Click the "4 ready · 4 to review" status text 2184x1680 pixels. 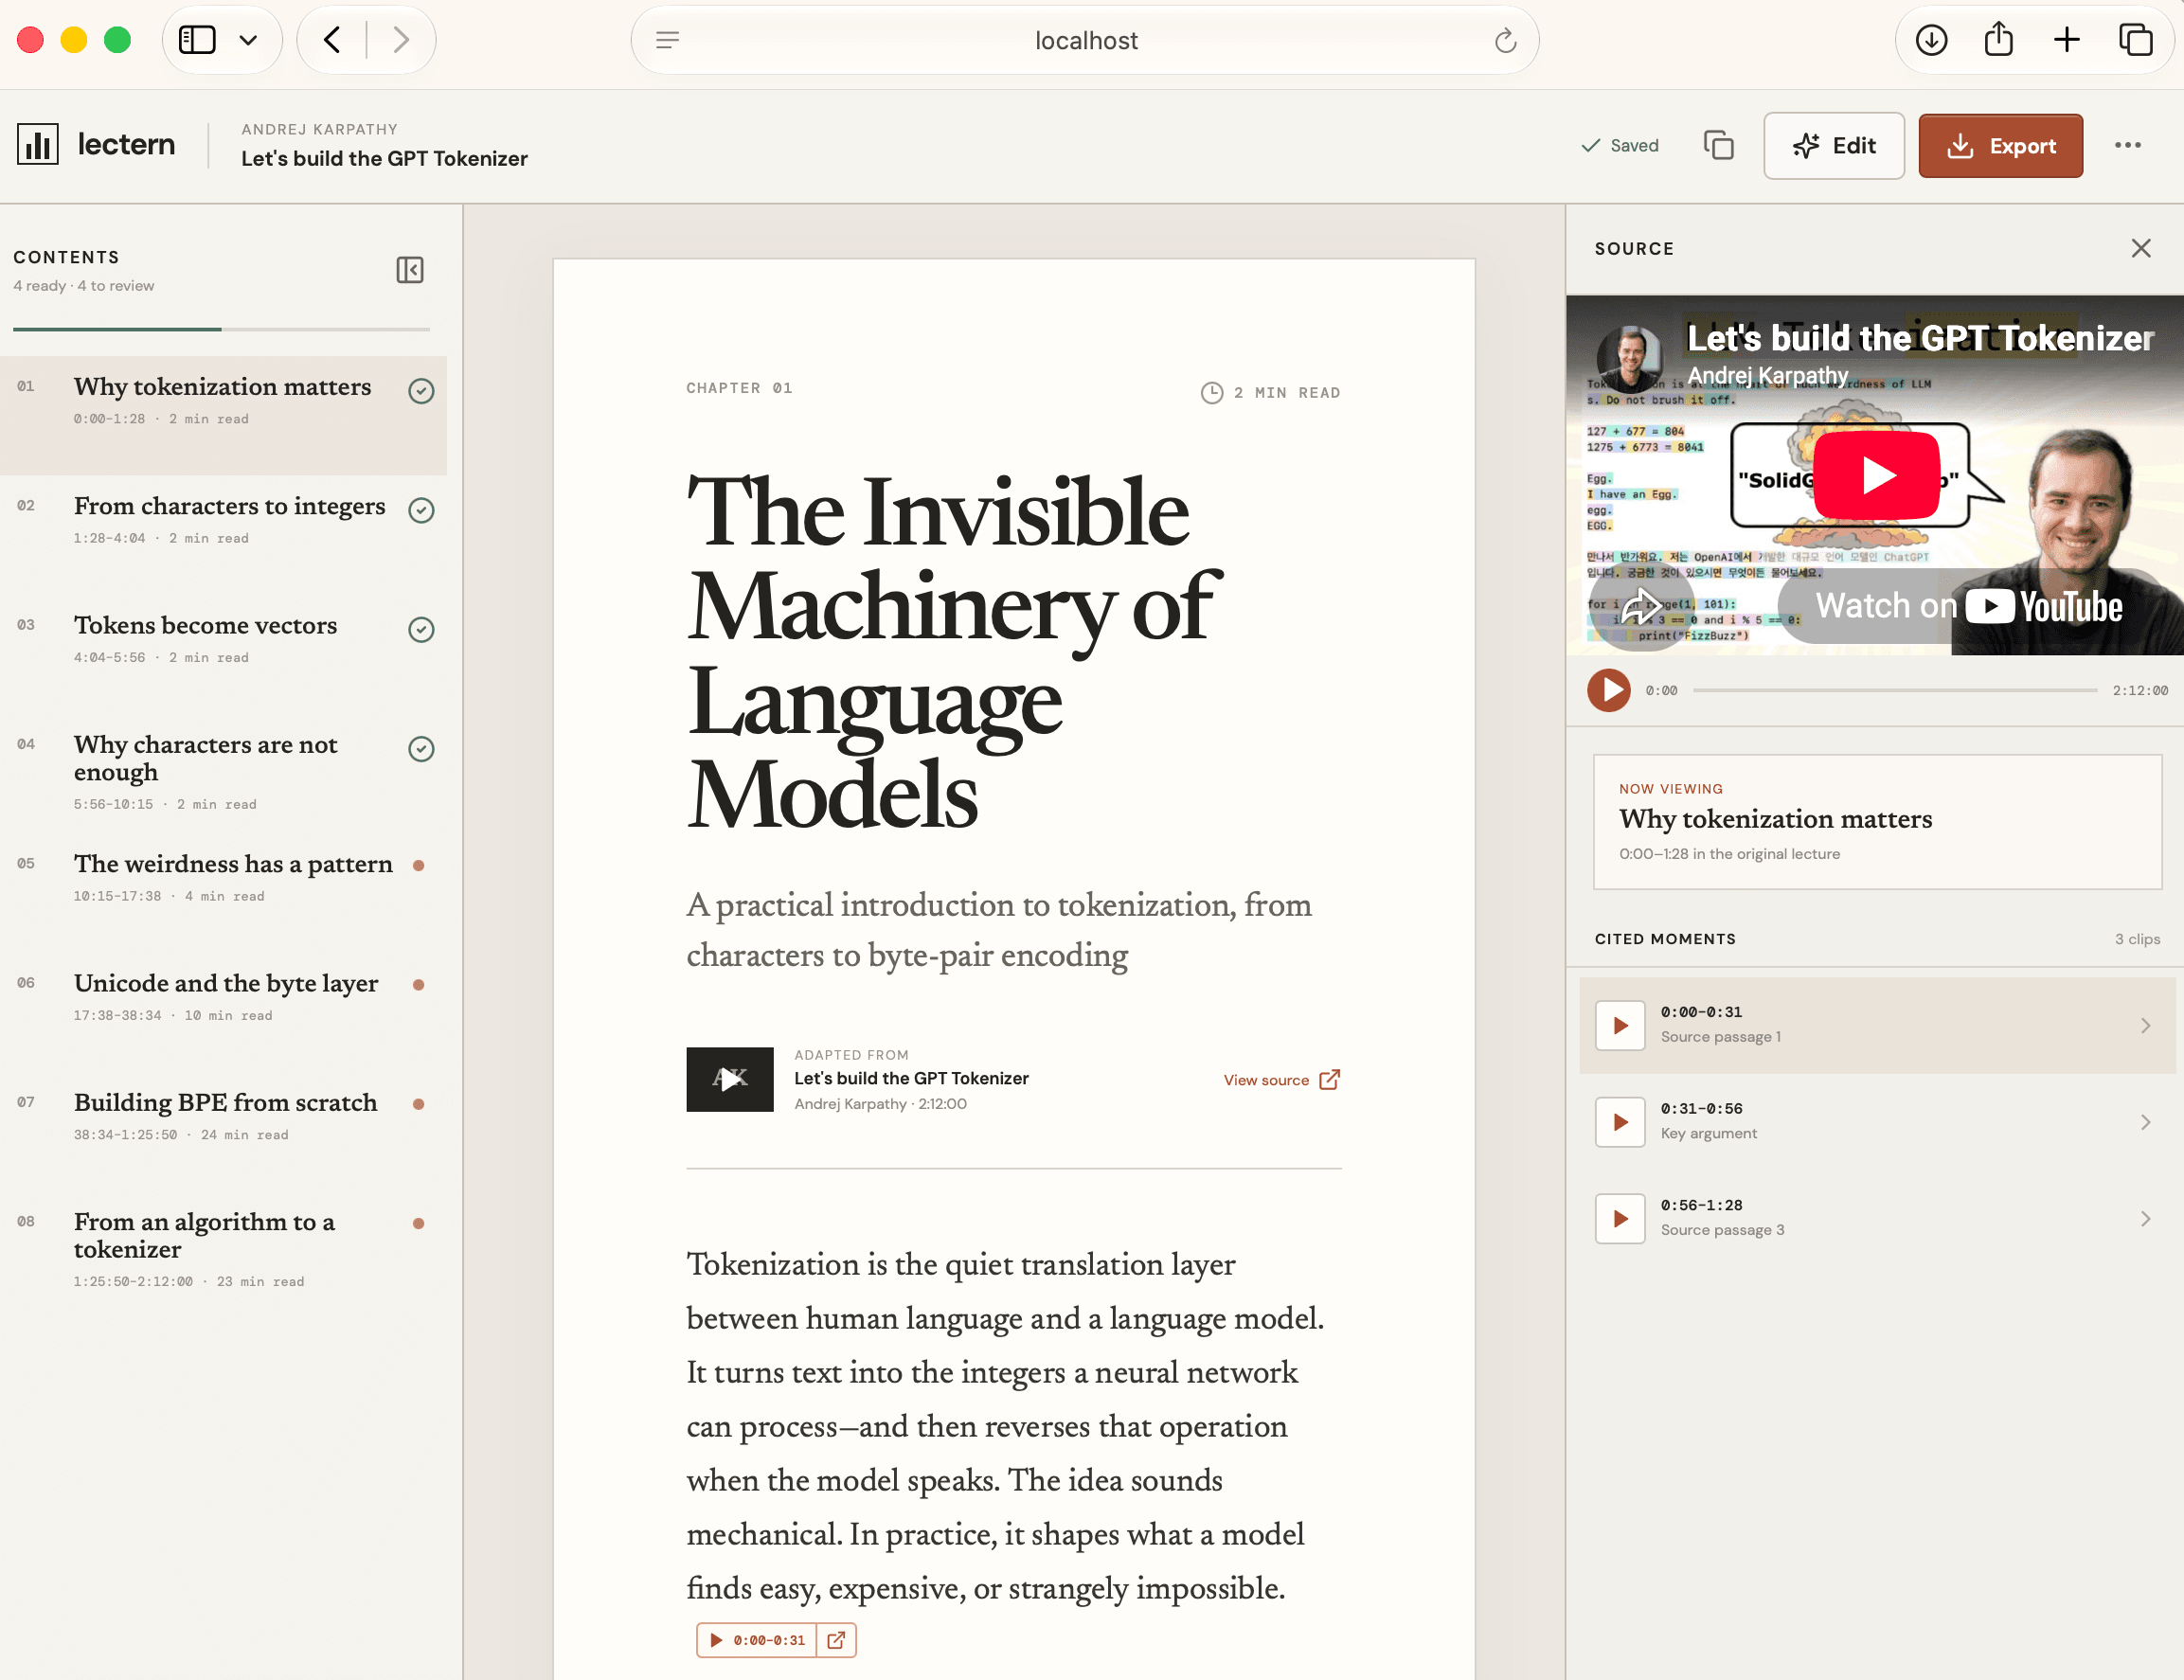(84, 286)
